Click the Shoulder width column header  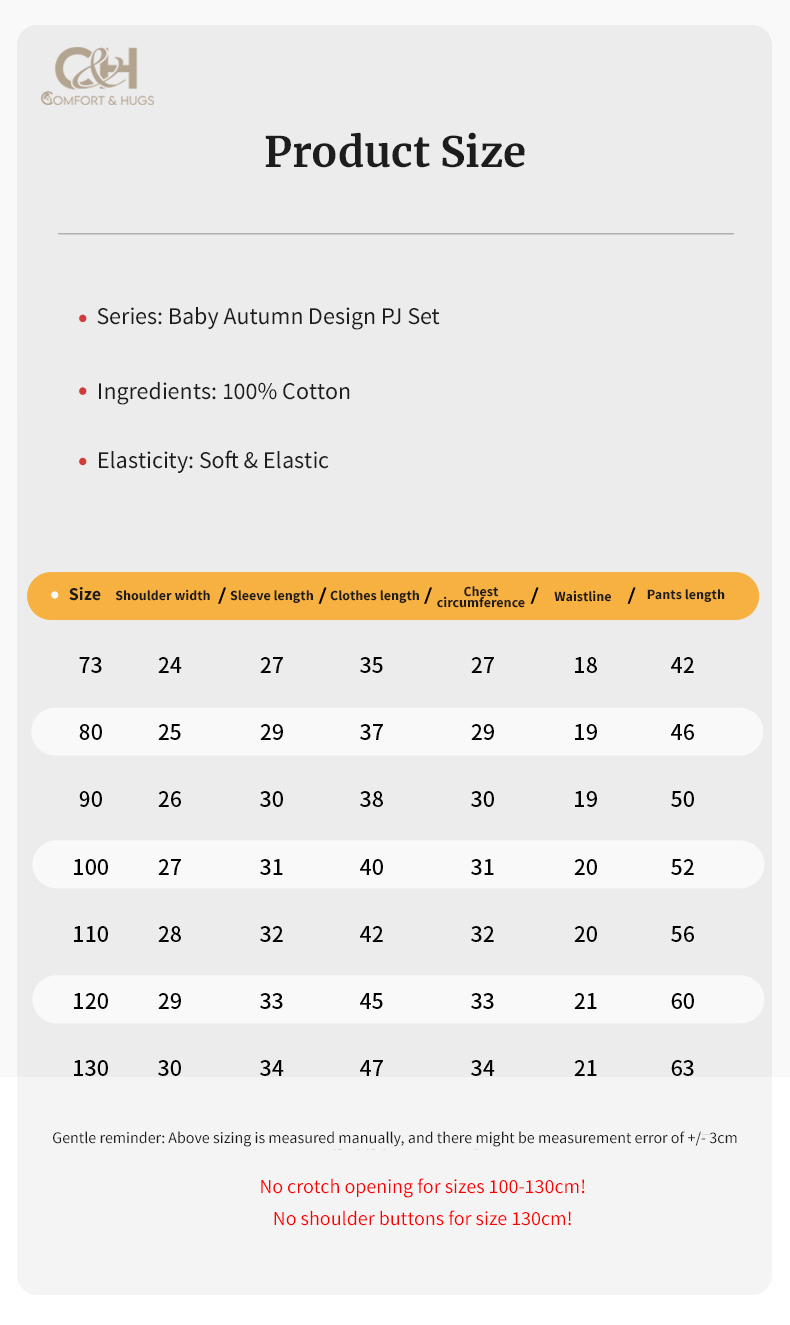pyautogui.click(x=163, y=595)
